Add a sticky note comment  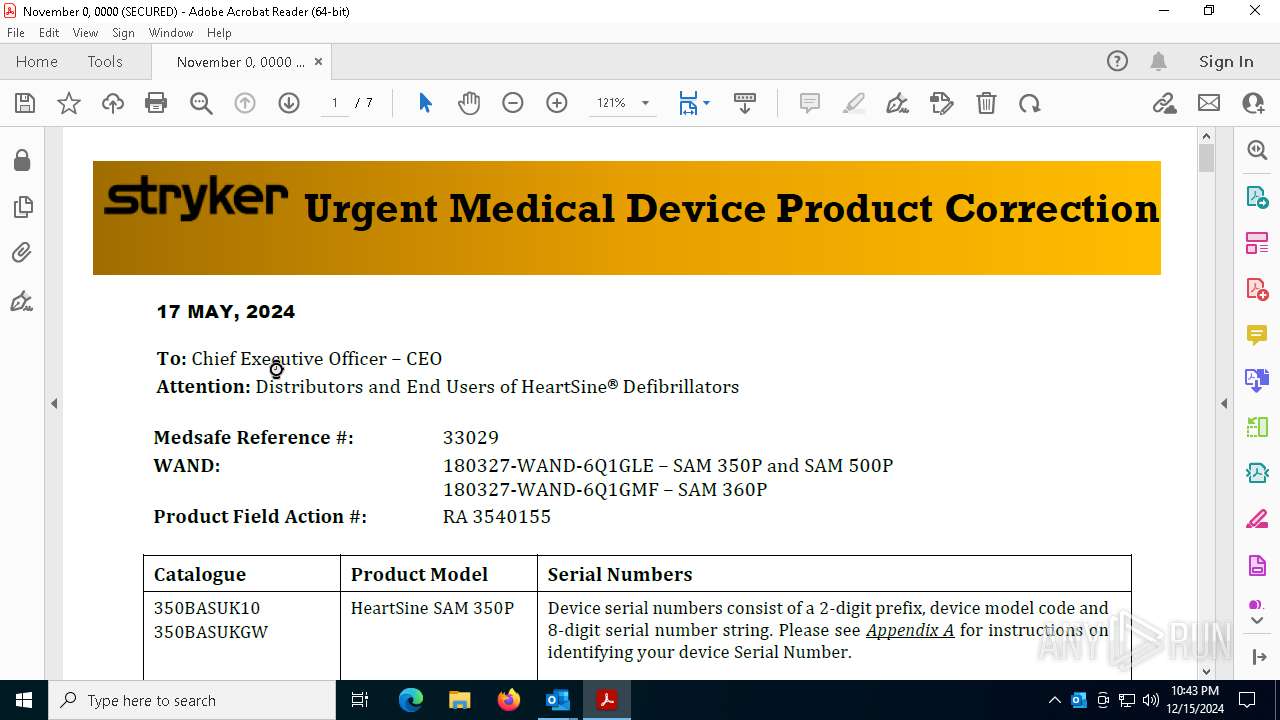tap(810, 103)
